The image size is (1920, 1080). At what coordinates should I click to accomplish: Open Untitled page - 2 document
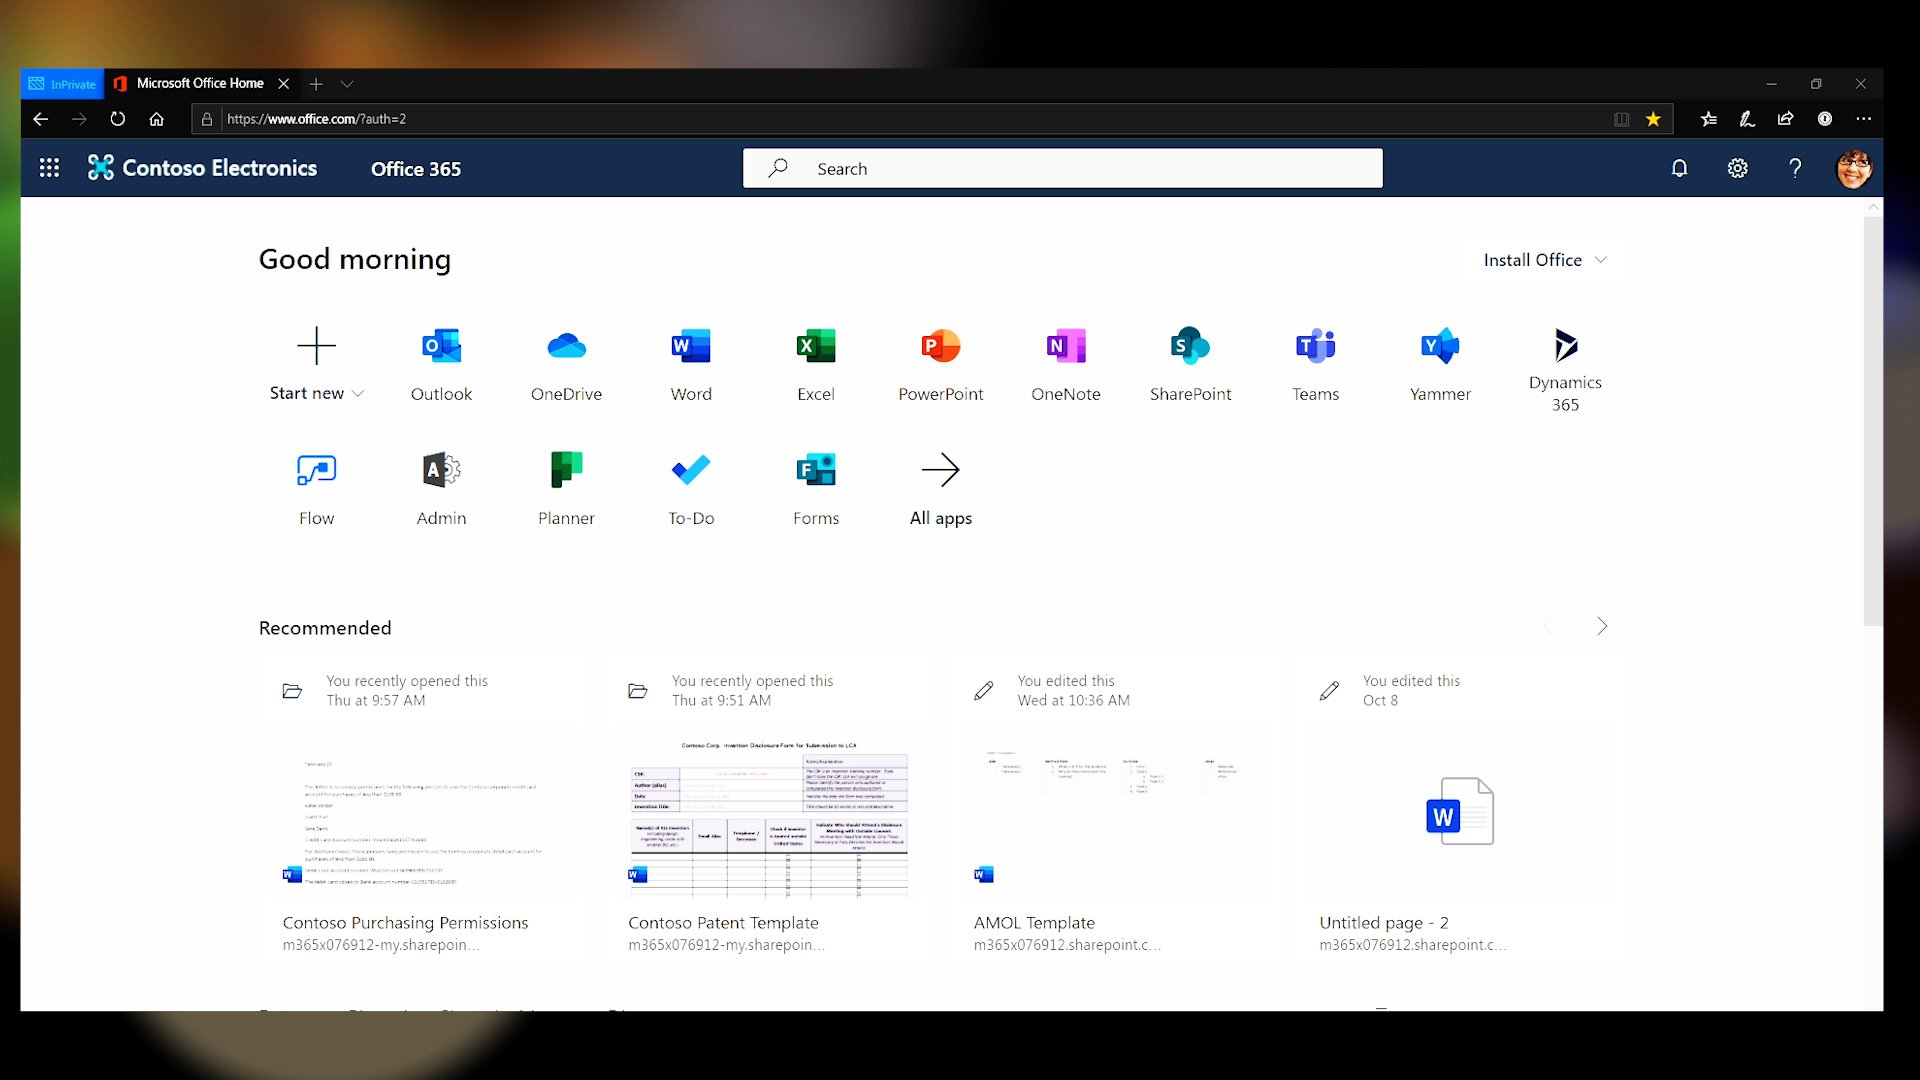click(1383, 923)
